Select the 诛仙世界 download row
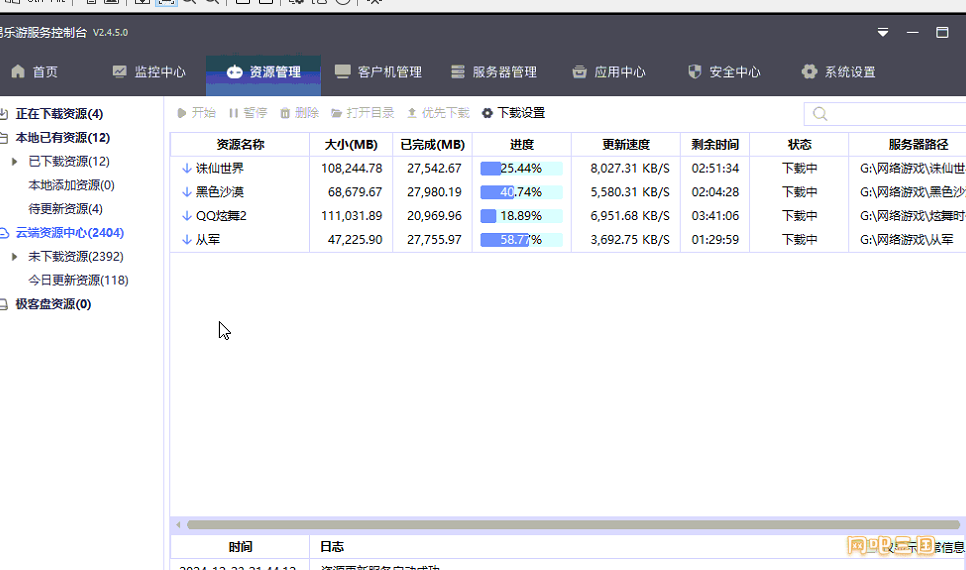This screenshot has height=570, width=966. (x=568, y=168)
